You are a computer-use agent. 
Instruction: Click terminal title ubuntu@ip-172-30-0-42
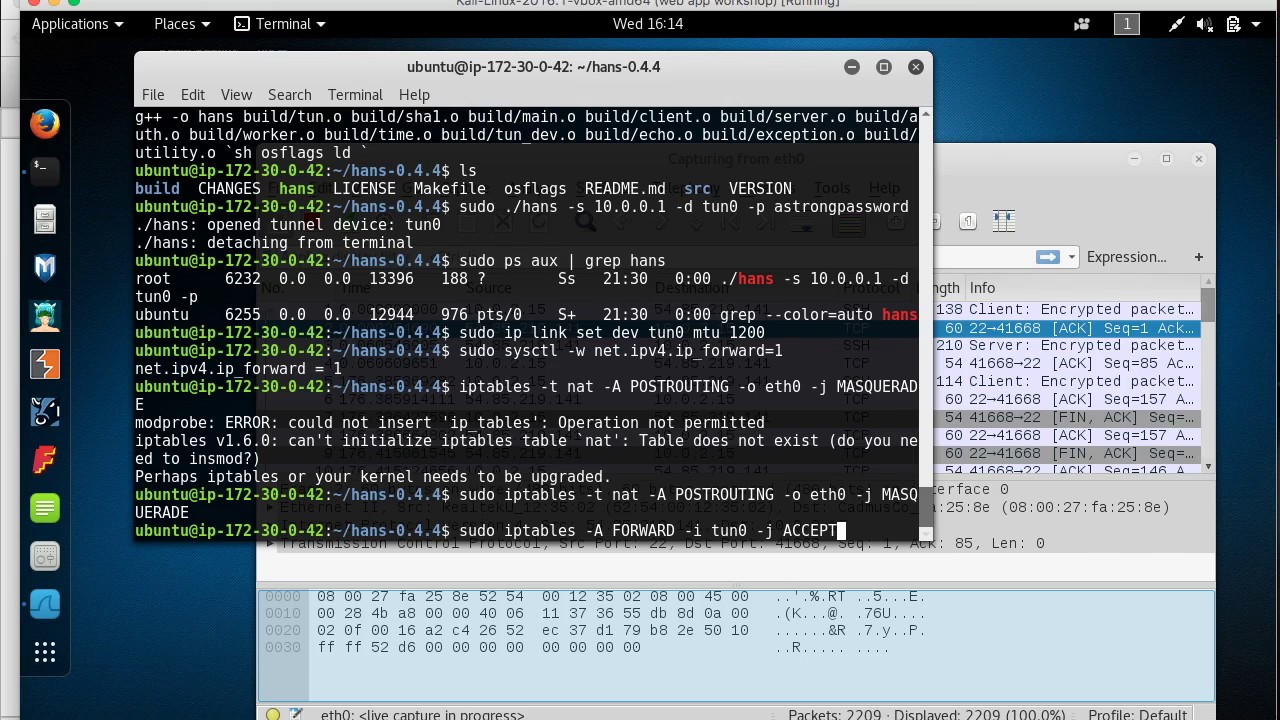(x=533, y=67)
